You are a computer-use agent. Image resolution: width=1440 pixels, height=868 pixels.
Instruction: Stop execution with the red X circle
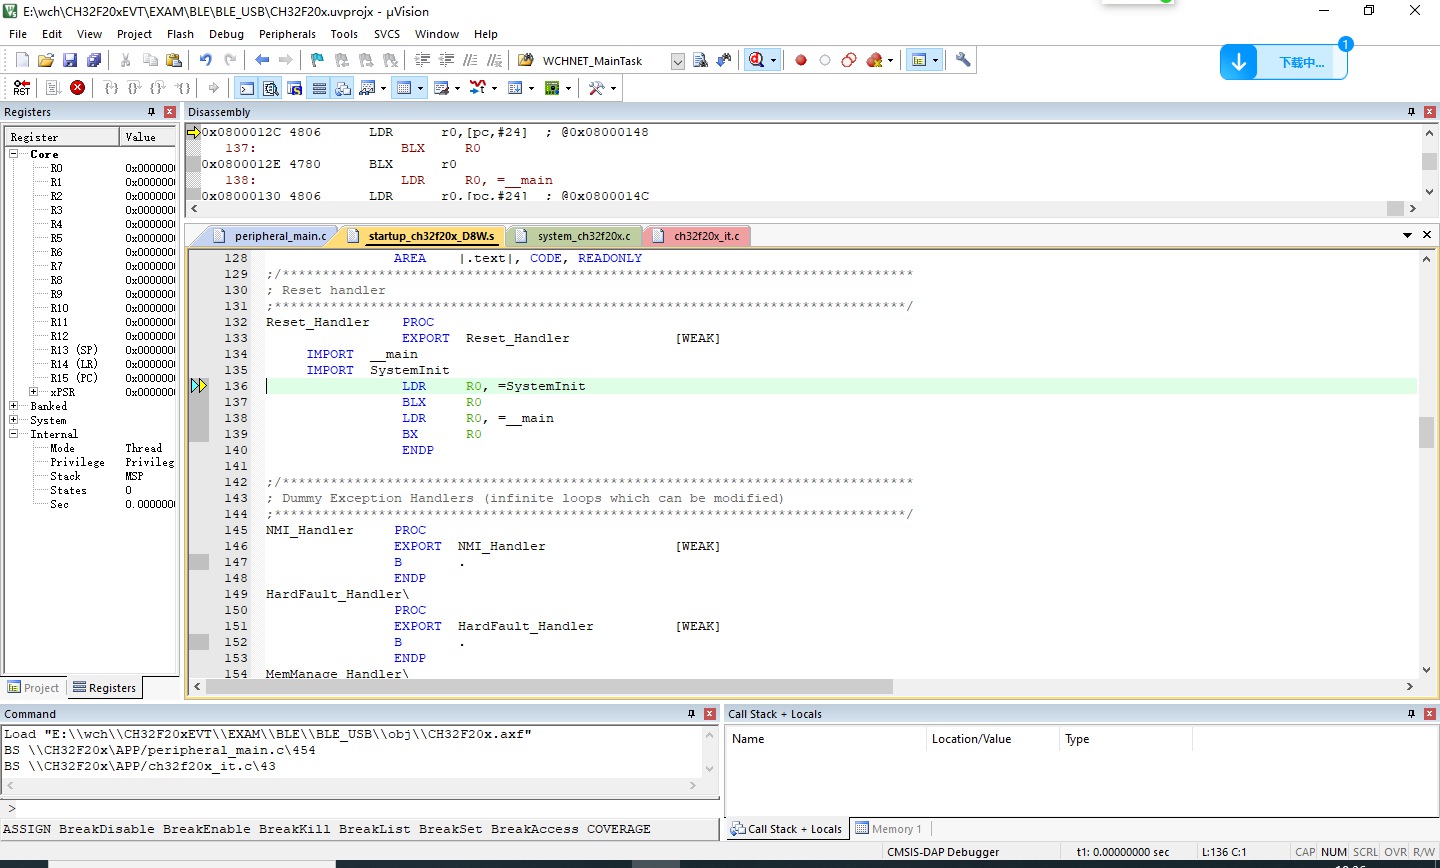(77, 88)
